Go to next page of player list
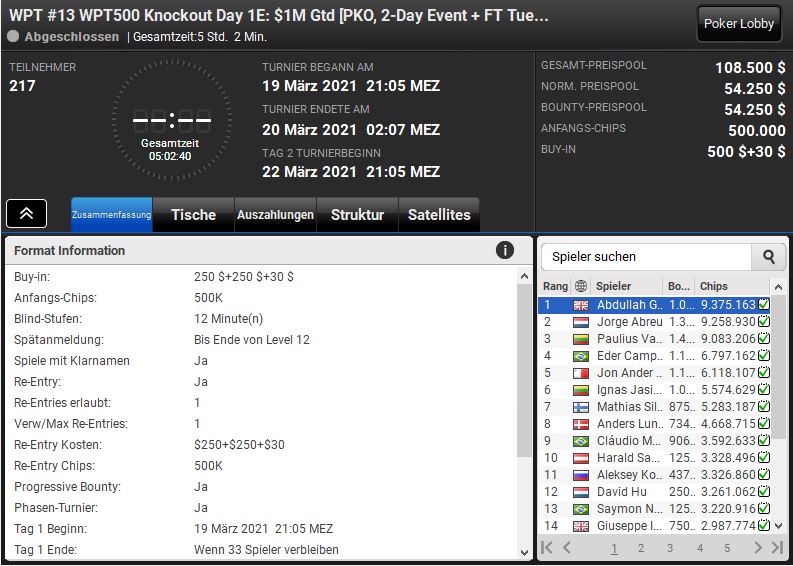The image size is (793, 566). pos(758,548)
